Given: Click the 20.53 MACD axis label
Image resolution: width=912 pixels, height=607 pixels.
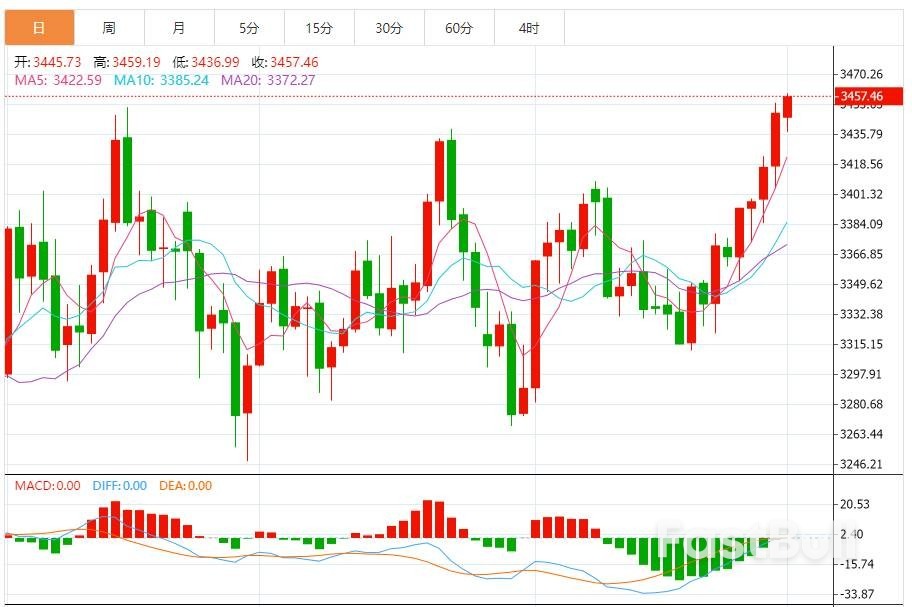Looking at the screenshot, I should [855, 504].
